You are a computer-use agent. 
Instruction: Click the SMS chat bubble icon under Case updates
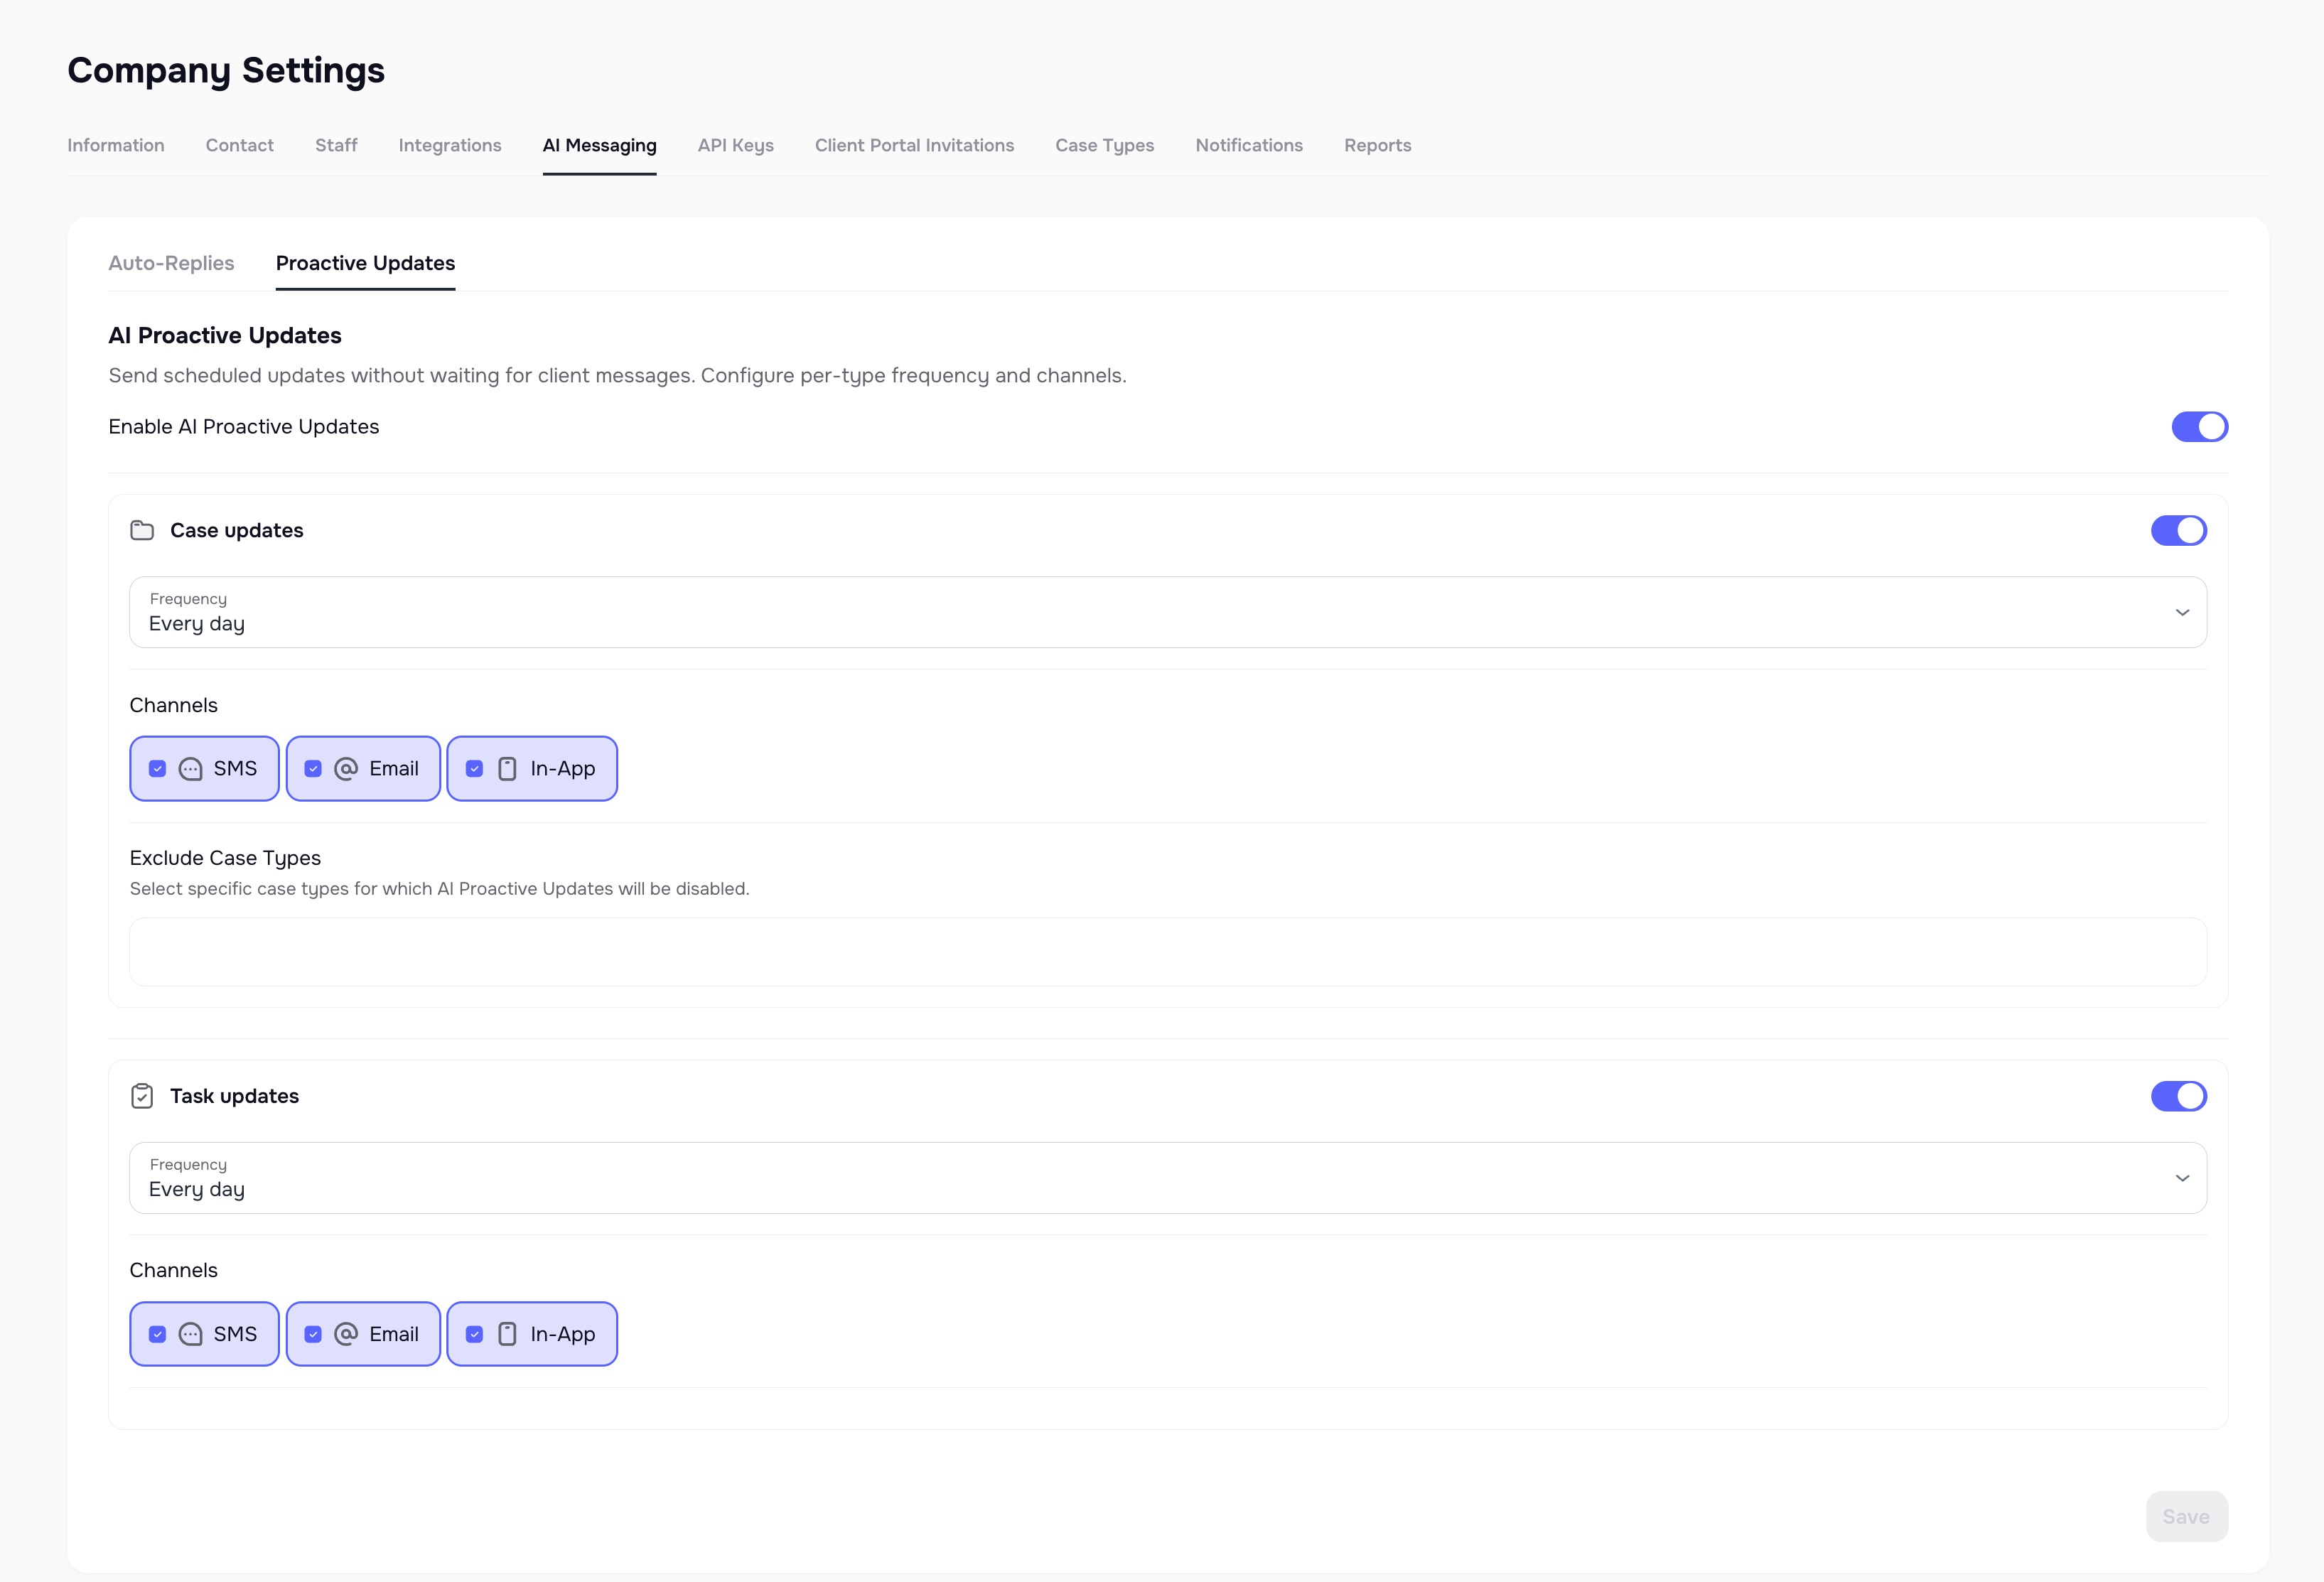coord(191,768)
